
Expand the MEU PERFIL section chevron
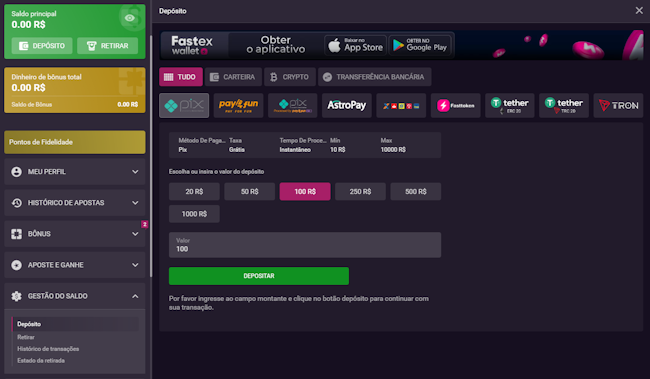[135, 172]
